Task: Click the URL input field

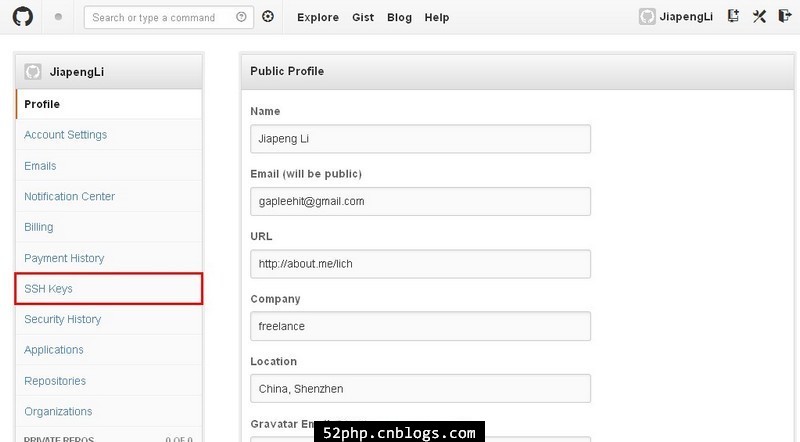Action: click(x=420, y=264)
